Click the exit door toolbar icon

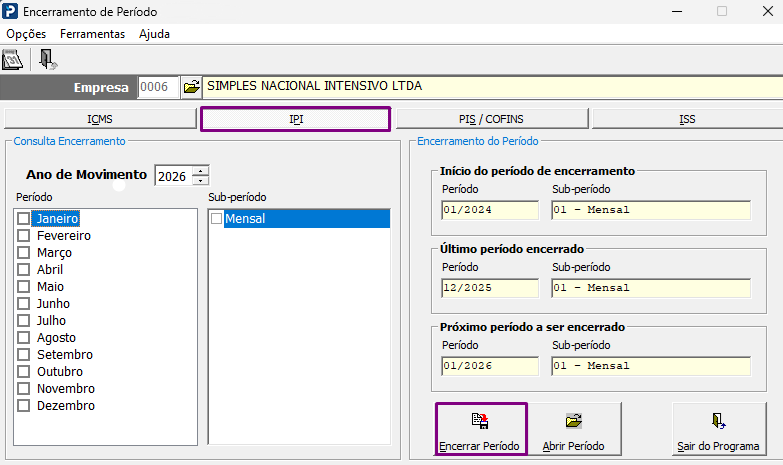(x=47, y=59)
